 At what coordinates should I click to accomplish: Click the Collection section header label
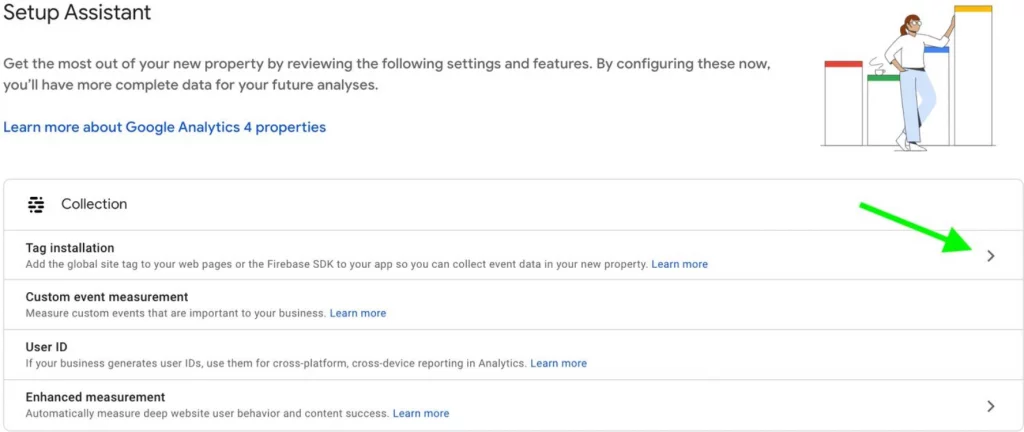[x=94, y=204]
